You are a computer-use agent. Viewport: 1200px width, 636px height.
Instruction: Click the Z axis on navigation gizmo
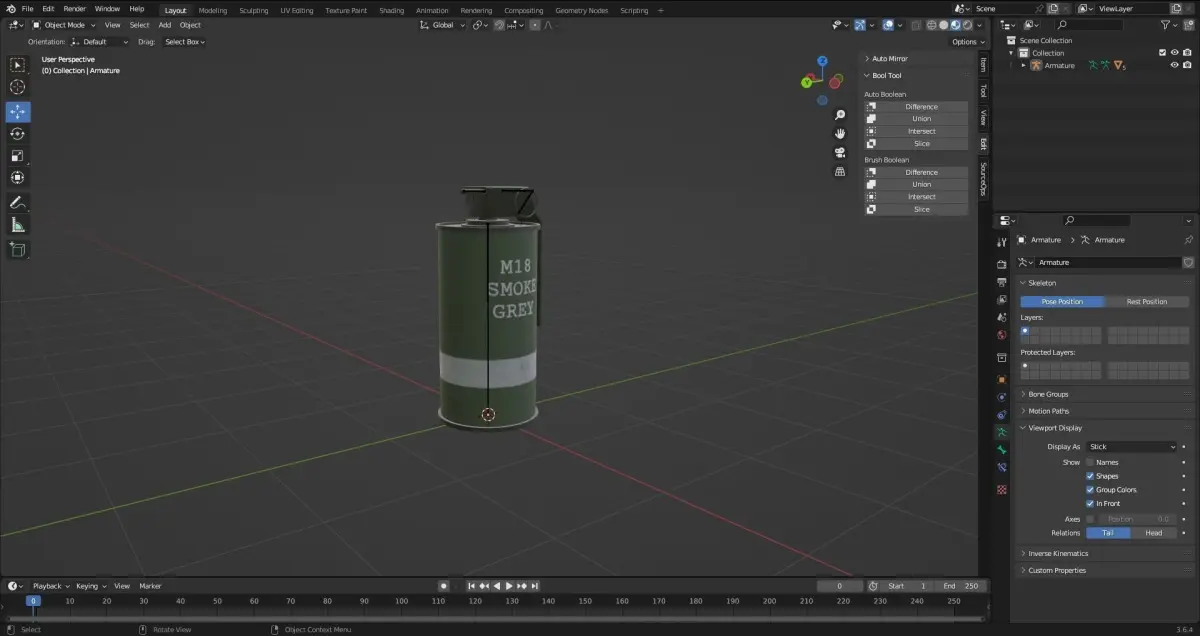[x=822, y=61]
